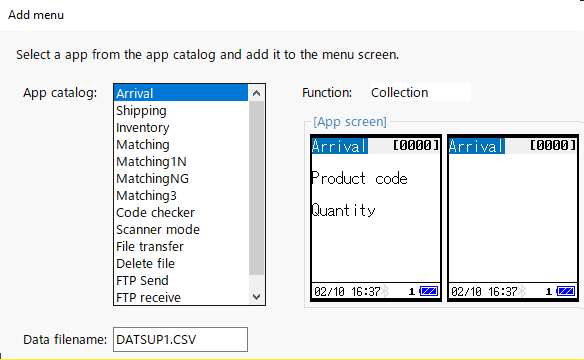The height and width of the screenshot is (360, 584).
Task: Click the app catalog scrollbar thumb
Action: (256, 188)
